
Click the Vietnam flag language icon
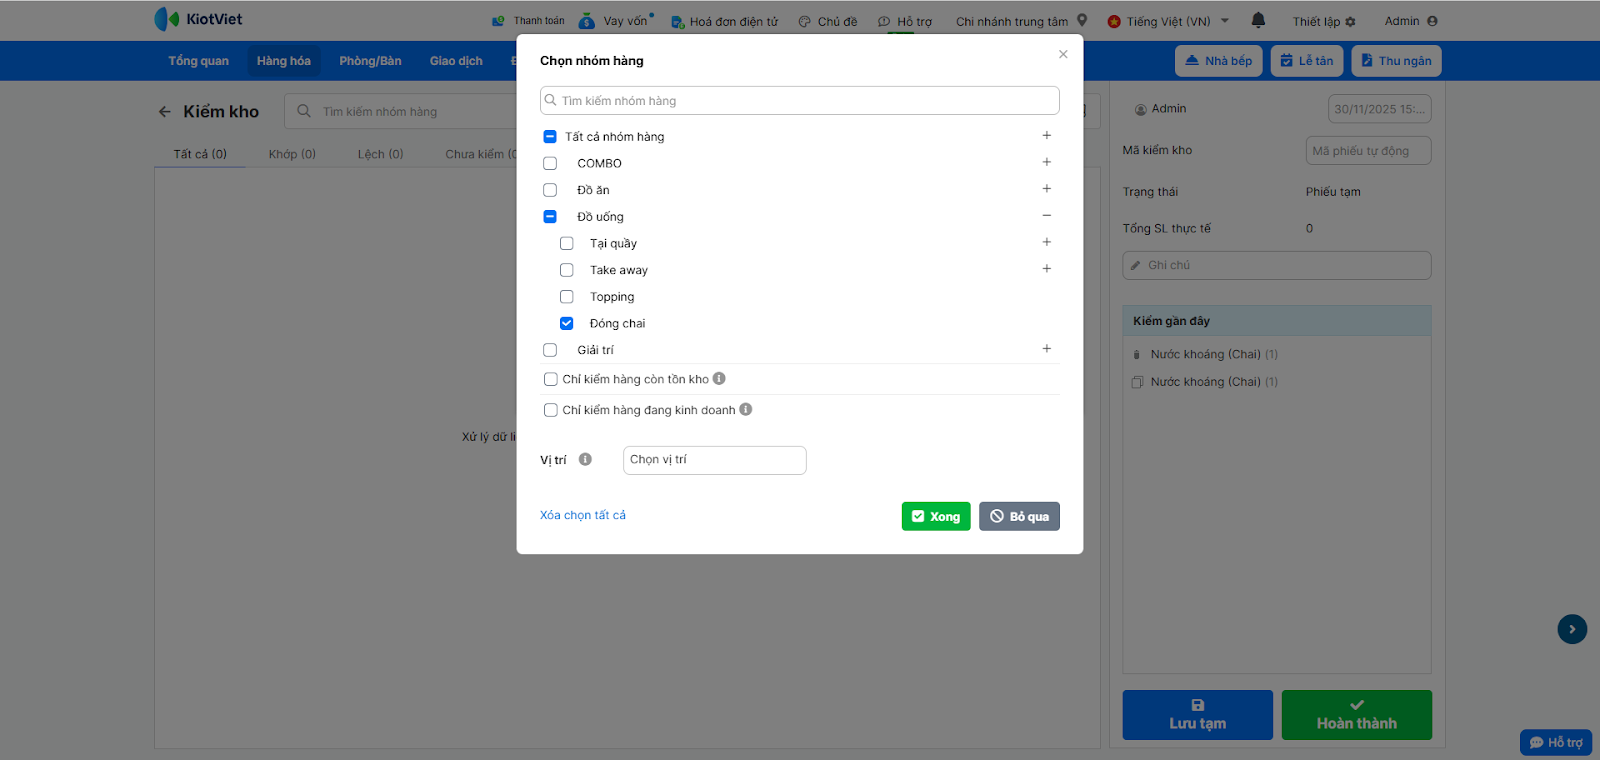click(x=1114, y=21)
